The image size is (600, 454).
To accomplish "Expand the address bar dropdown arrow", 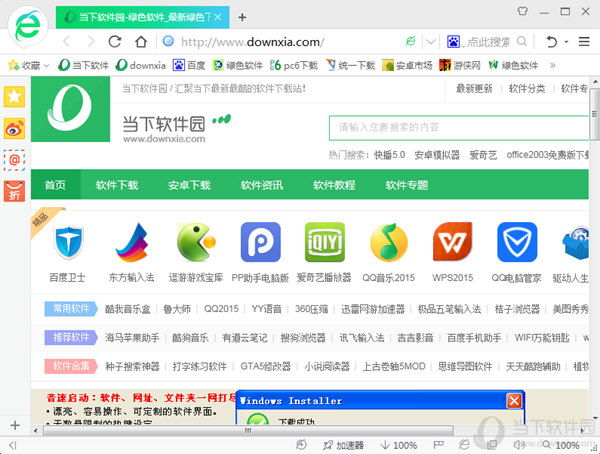I will pyautogui.click(x=431, y=41).
